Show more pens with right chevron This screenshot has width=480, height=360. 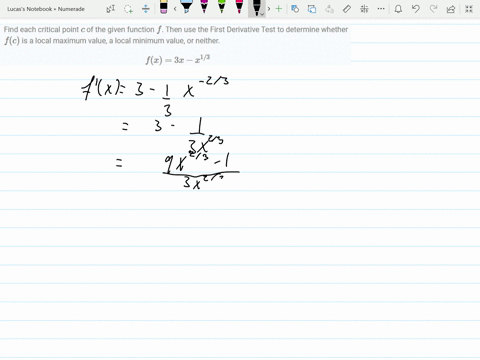(x=269, y=9)
